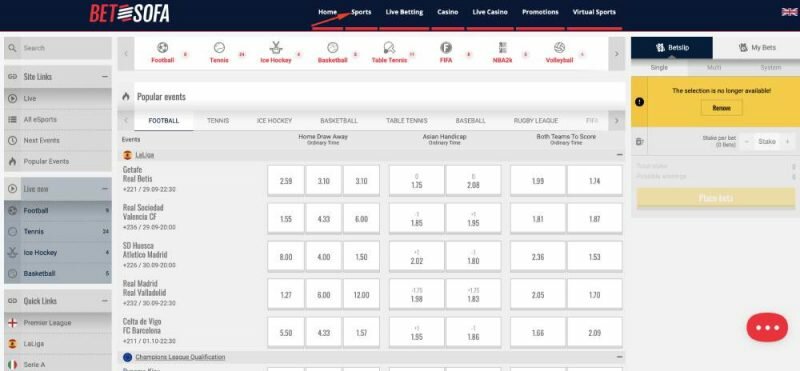Collapse the Site Links section
Screen dimensions: 800x371
click(x=105, y=77)
